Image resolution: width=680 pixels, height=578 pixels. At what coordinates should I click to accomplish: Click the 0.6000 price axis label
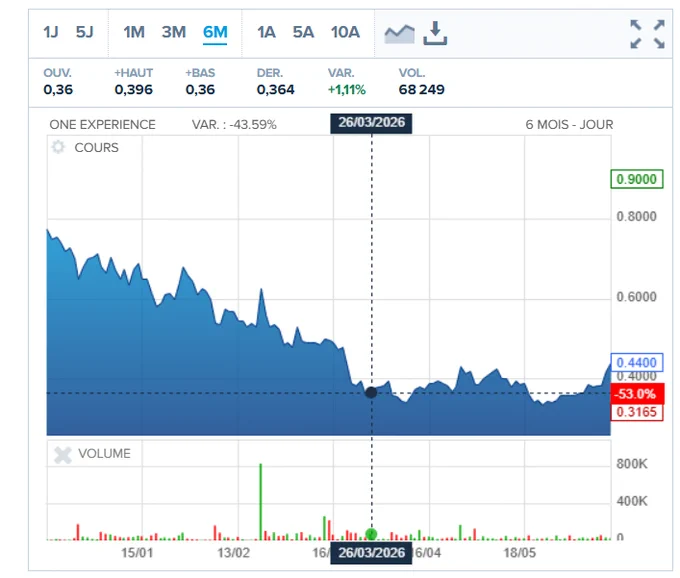637,297
